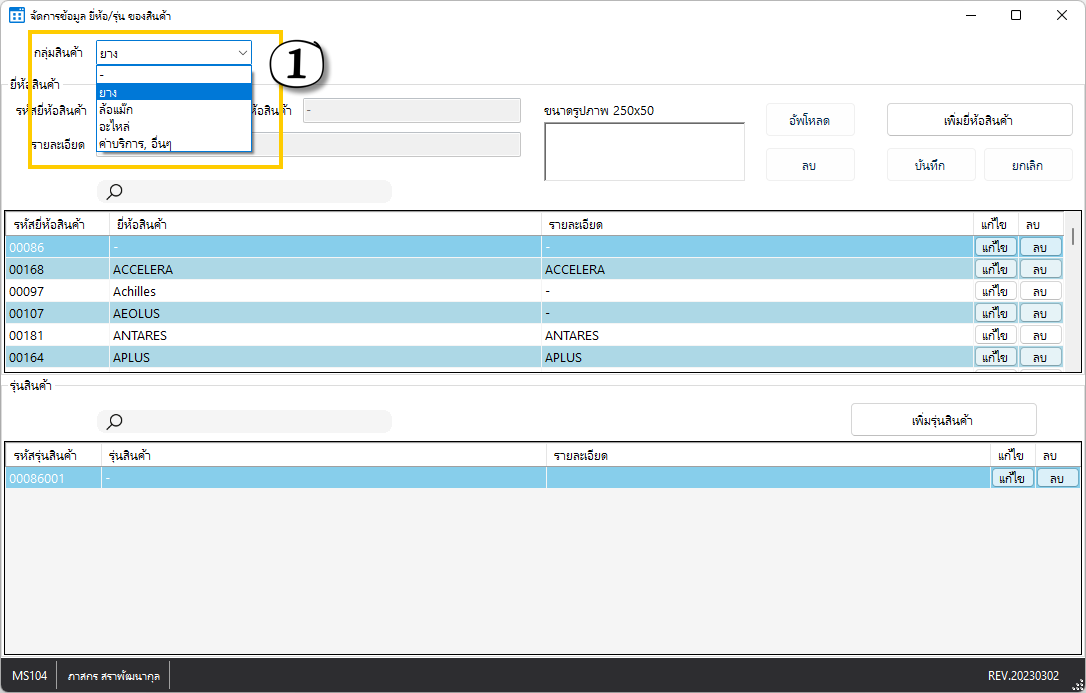The image size is (1086, 693).
Task: Click the application icon in title bar
Action: 17,16
